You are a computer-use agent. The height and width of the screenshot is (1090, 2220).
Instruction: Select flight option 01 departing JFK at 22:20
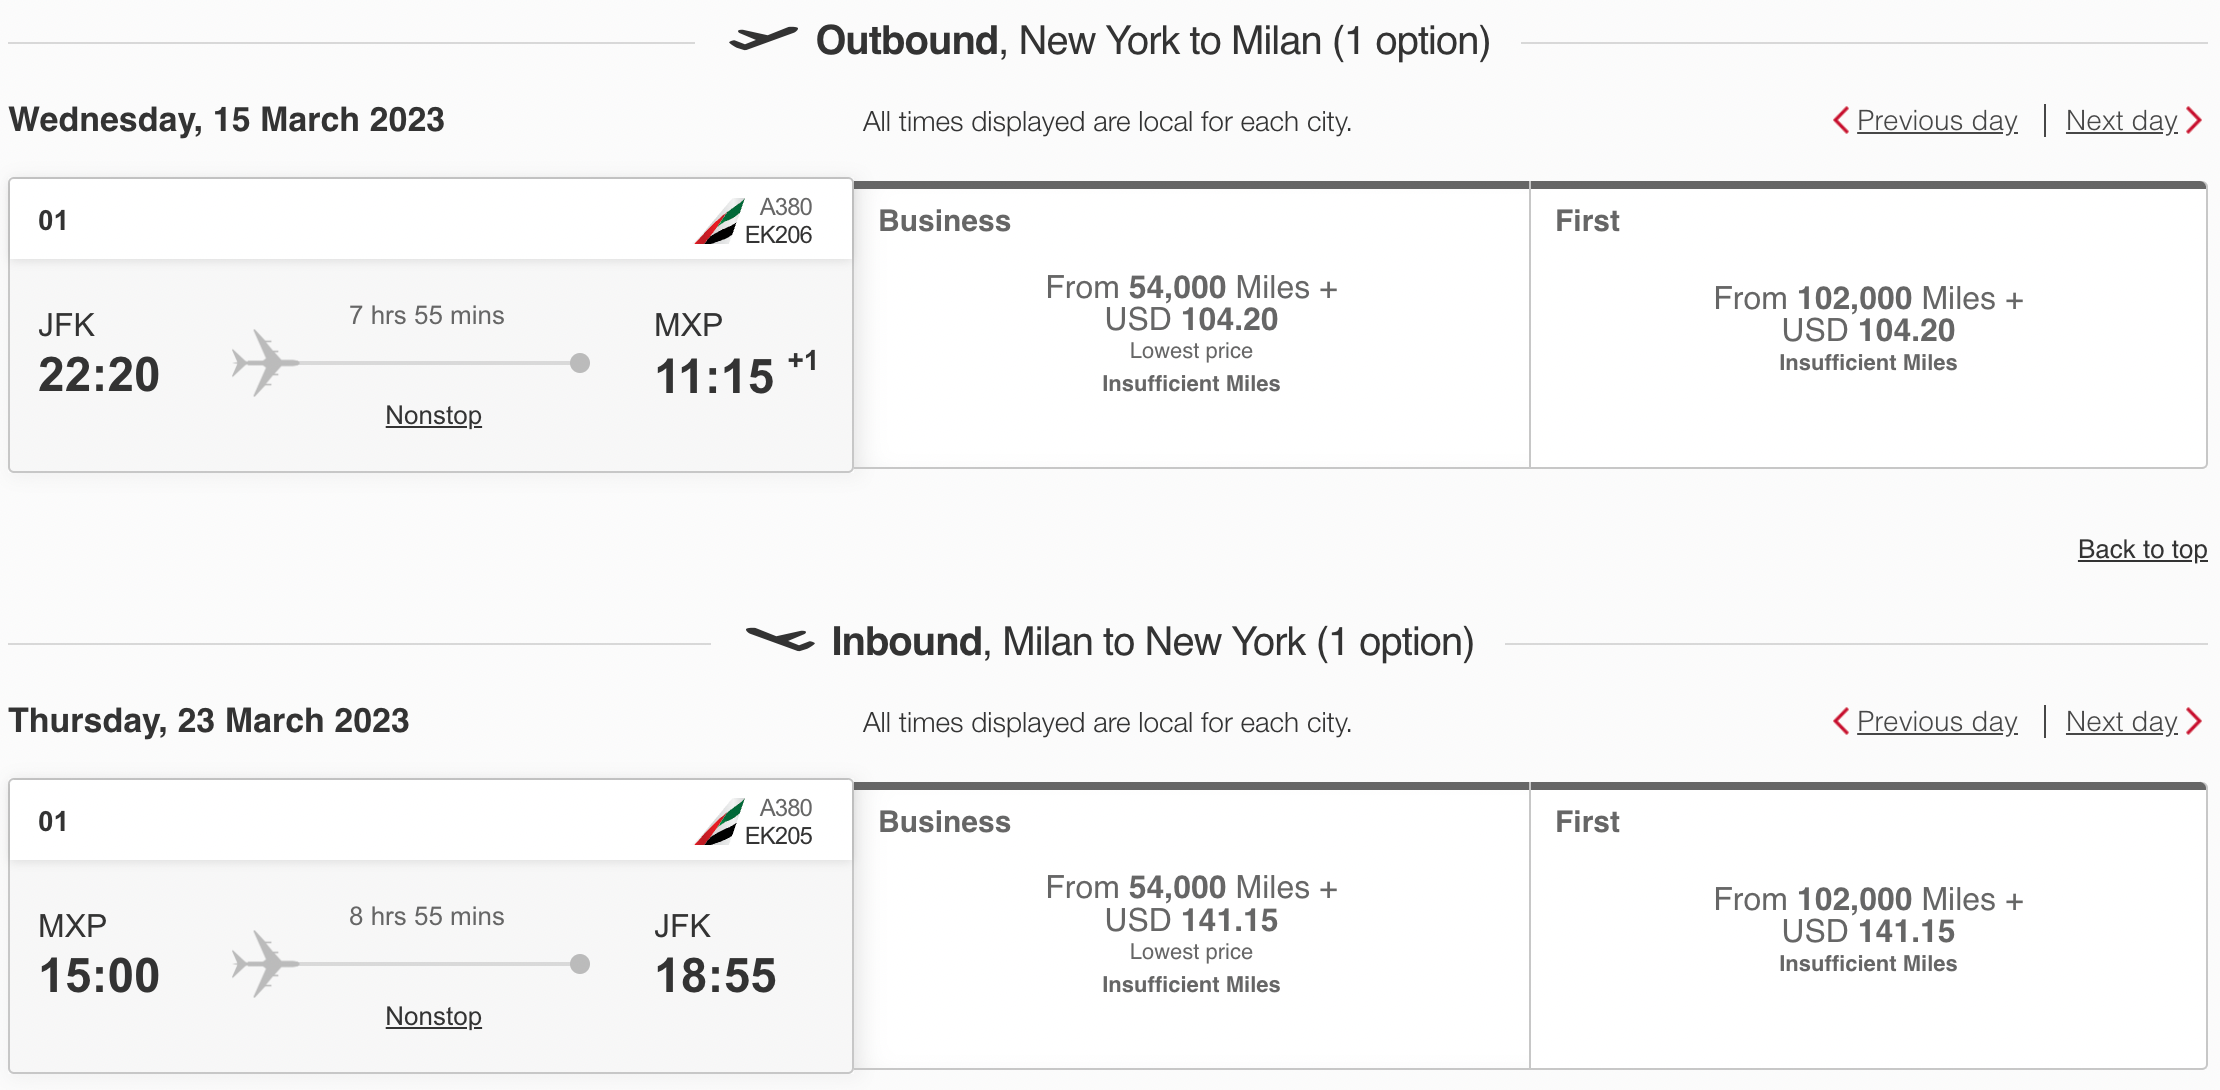tap(430, 325)
